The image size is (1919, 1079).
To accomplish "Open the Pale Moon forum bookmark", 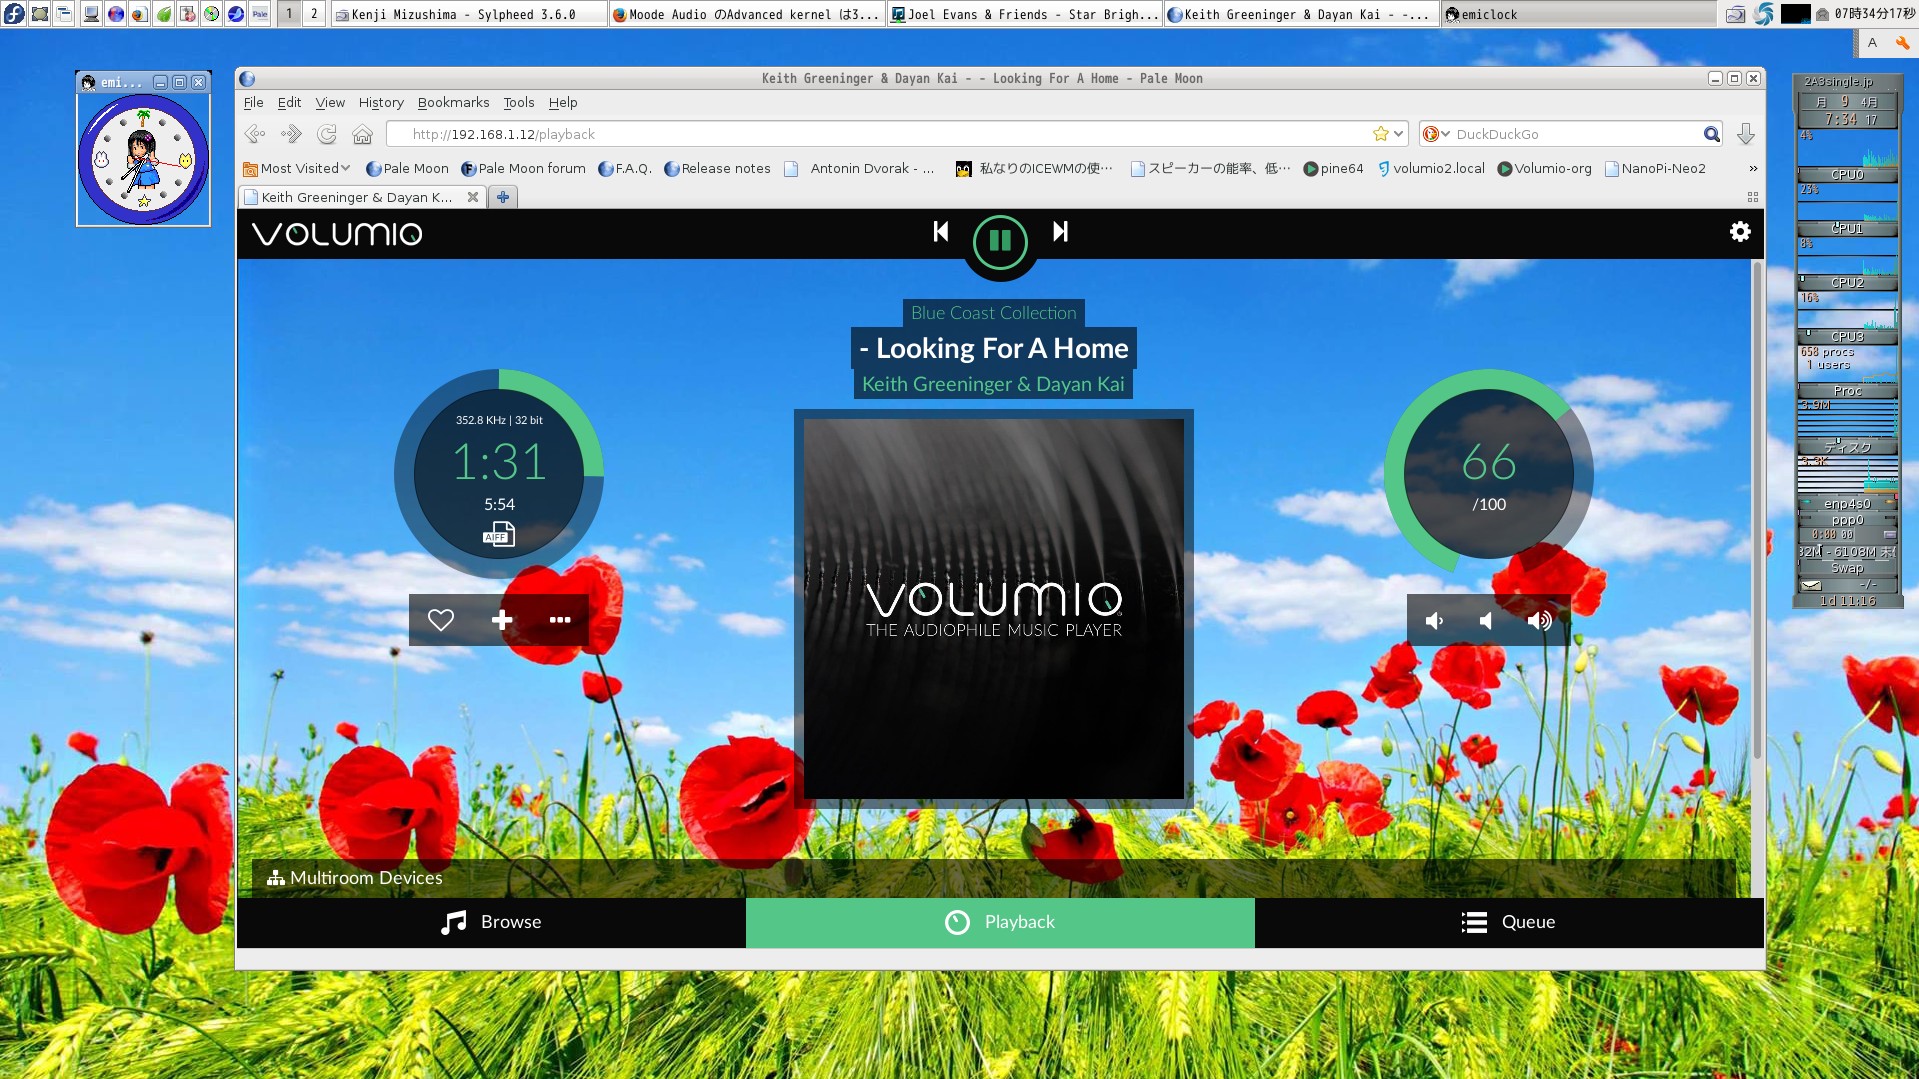I will coord(524,168).
